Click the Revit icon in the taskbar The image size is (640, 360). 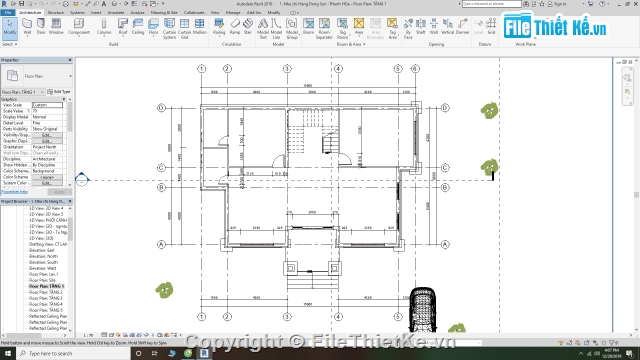pyautogui.click(x=204, y=353)
